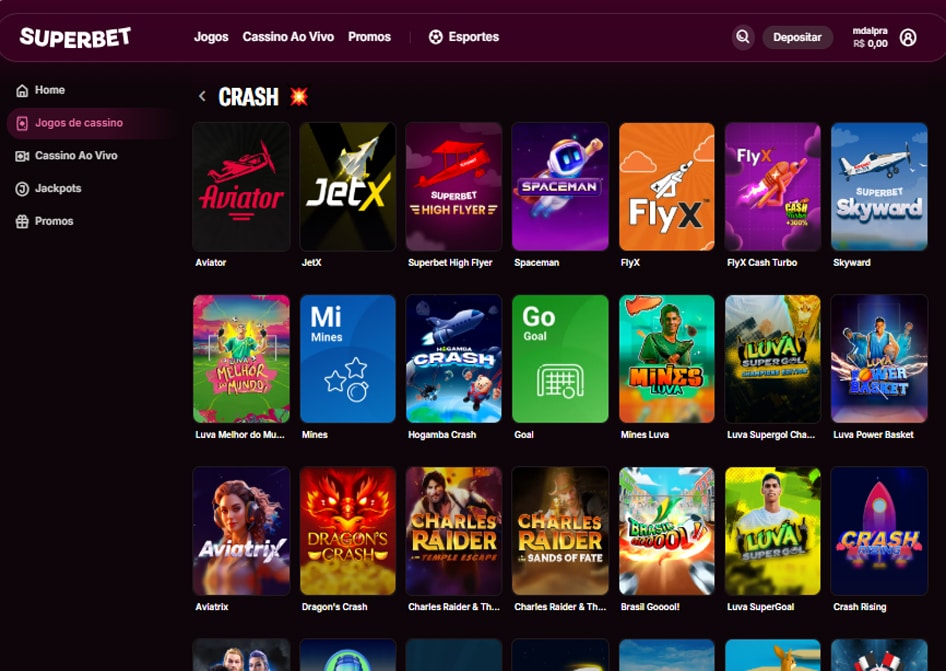The image size is (946, 671).
Task: Switch to Cassino Ao Vivo in top navigation
Action: [288, 37]
